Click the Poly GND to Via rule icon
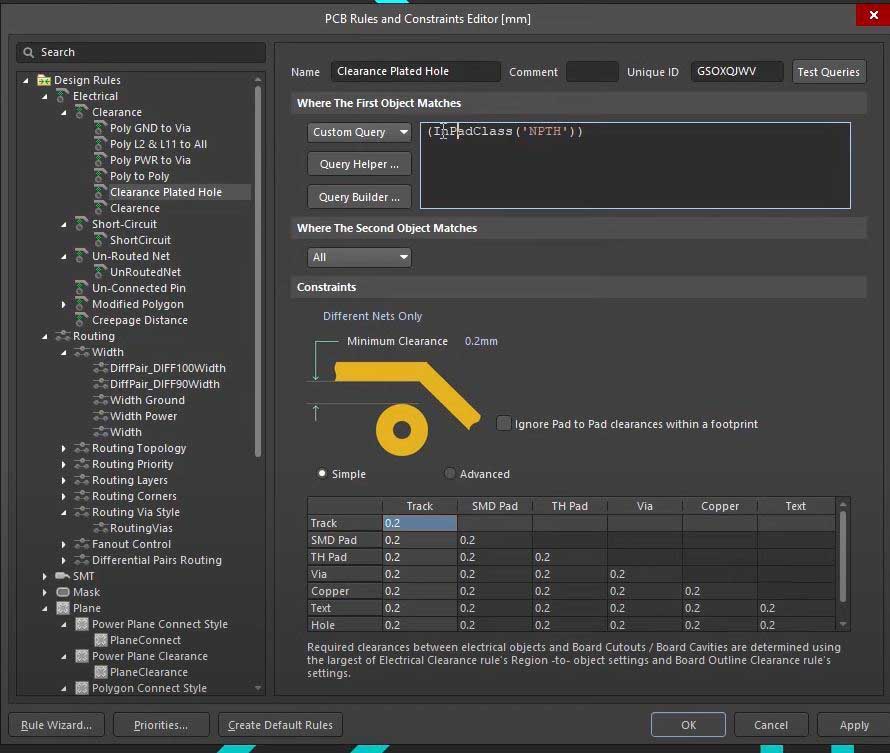 click(100, 128)
